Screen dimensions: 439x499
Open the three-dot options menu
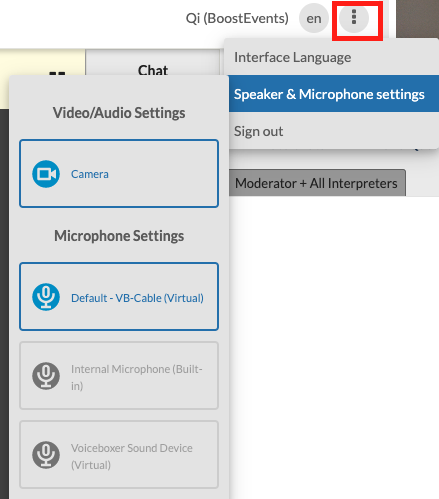[354, 18]
